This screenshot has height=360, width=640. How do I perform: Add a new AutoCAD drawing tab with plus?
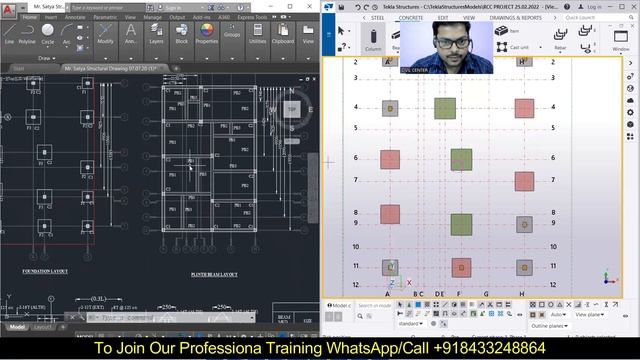pos(176,69)
